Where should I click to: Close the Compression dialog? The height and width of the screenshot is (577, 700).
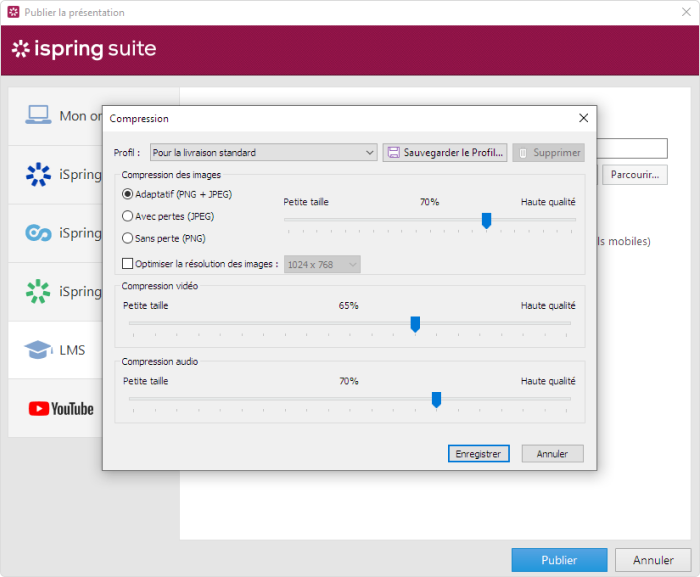(583, 118)
